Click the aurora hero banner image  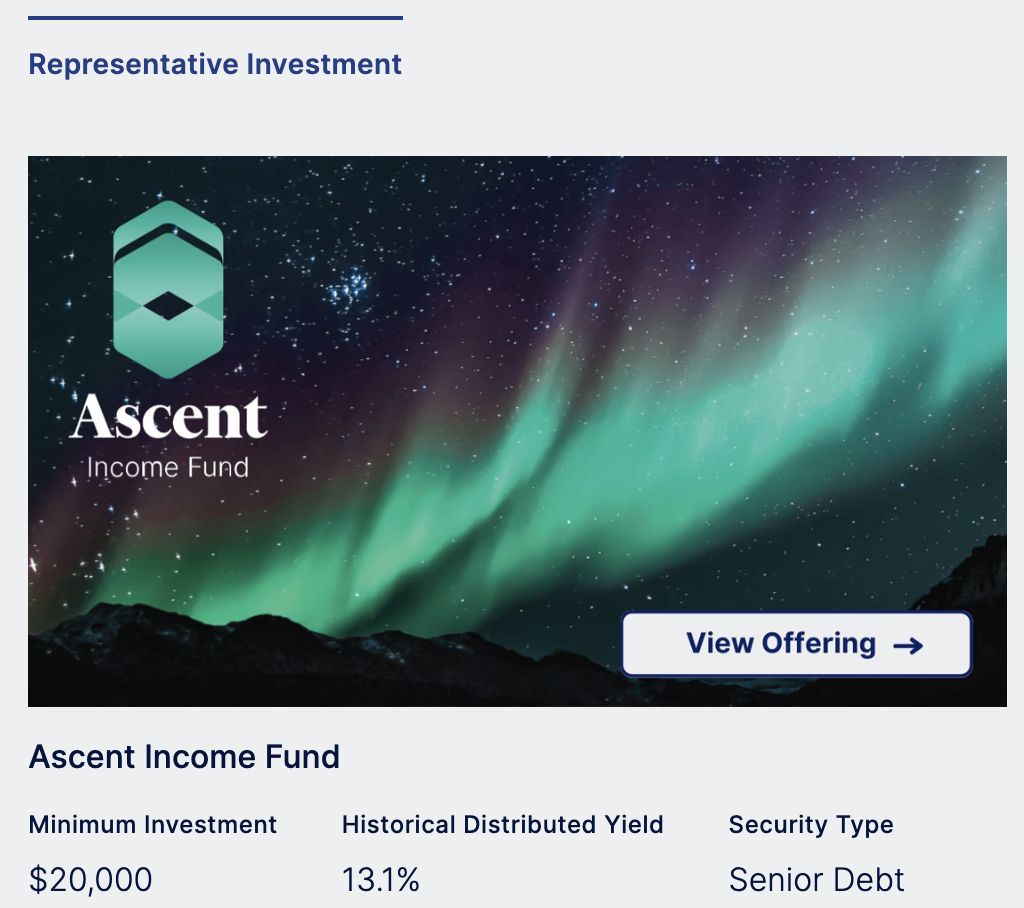pyautogui.click(x=600, y=350)
